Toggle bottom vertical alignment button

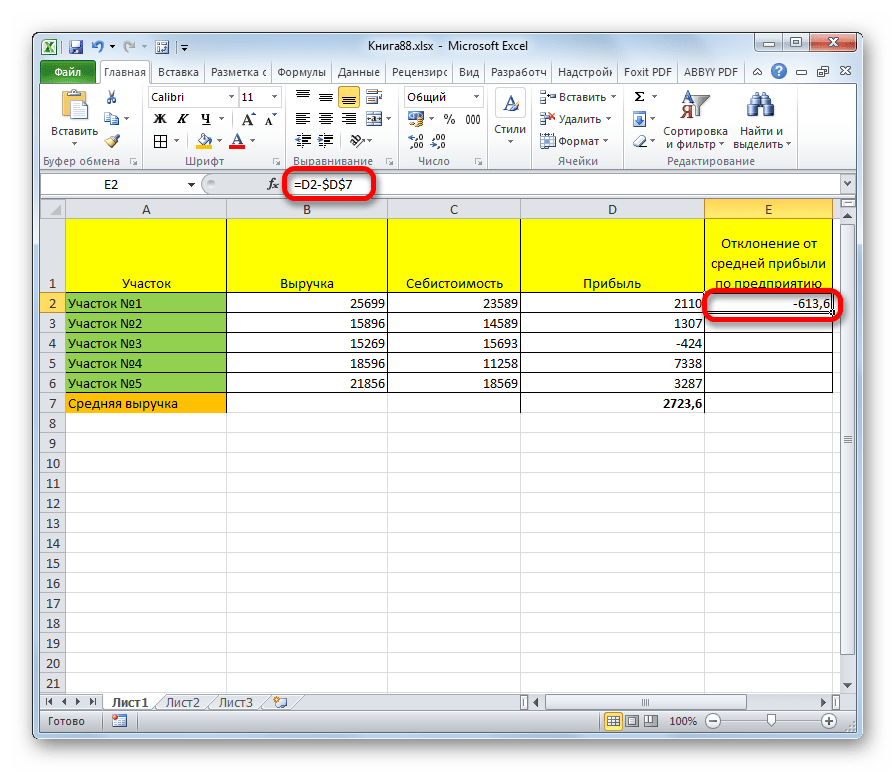[349, 97]
